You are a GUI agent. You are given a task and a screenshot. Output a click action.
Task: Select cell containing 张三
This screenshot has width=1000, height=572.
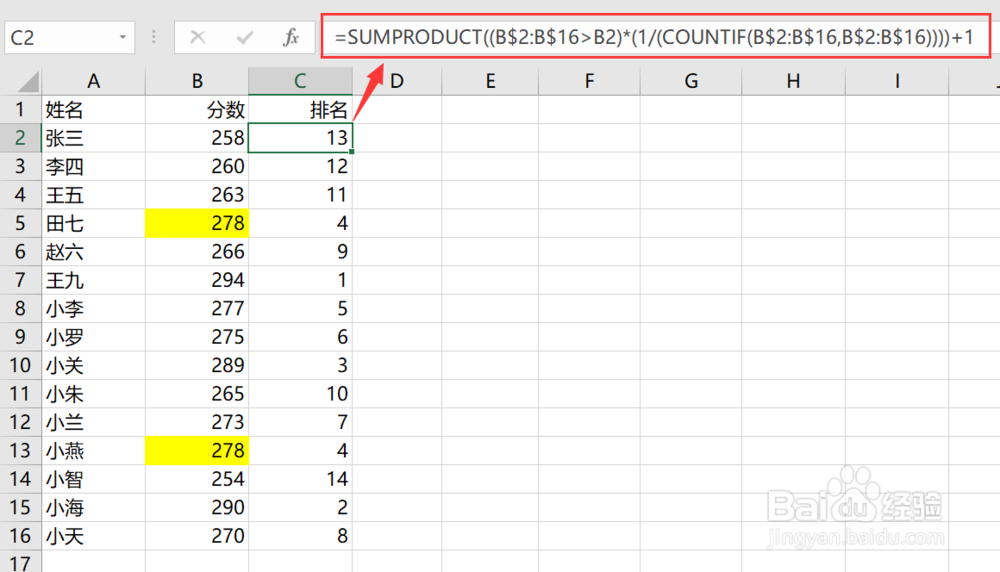pos(93,138)
